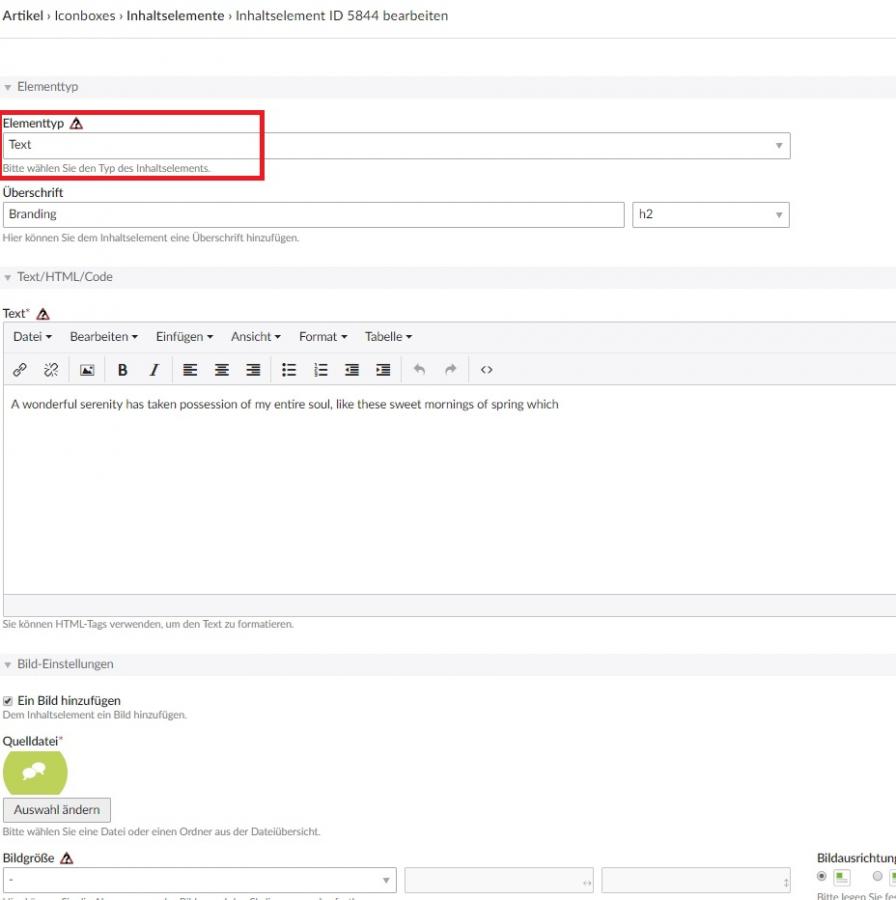
Task: Toggle bold formatting
Action: pos(123,370)
